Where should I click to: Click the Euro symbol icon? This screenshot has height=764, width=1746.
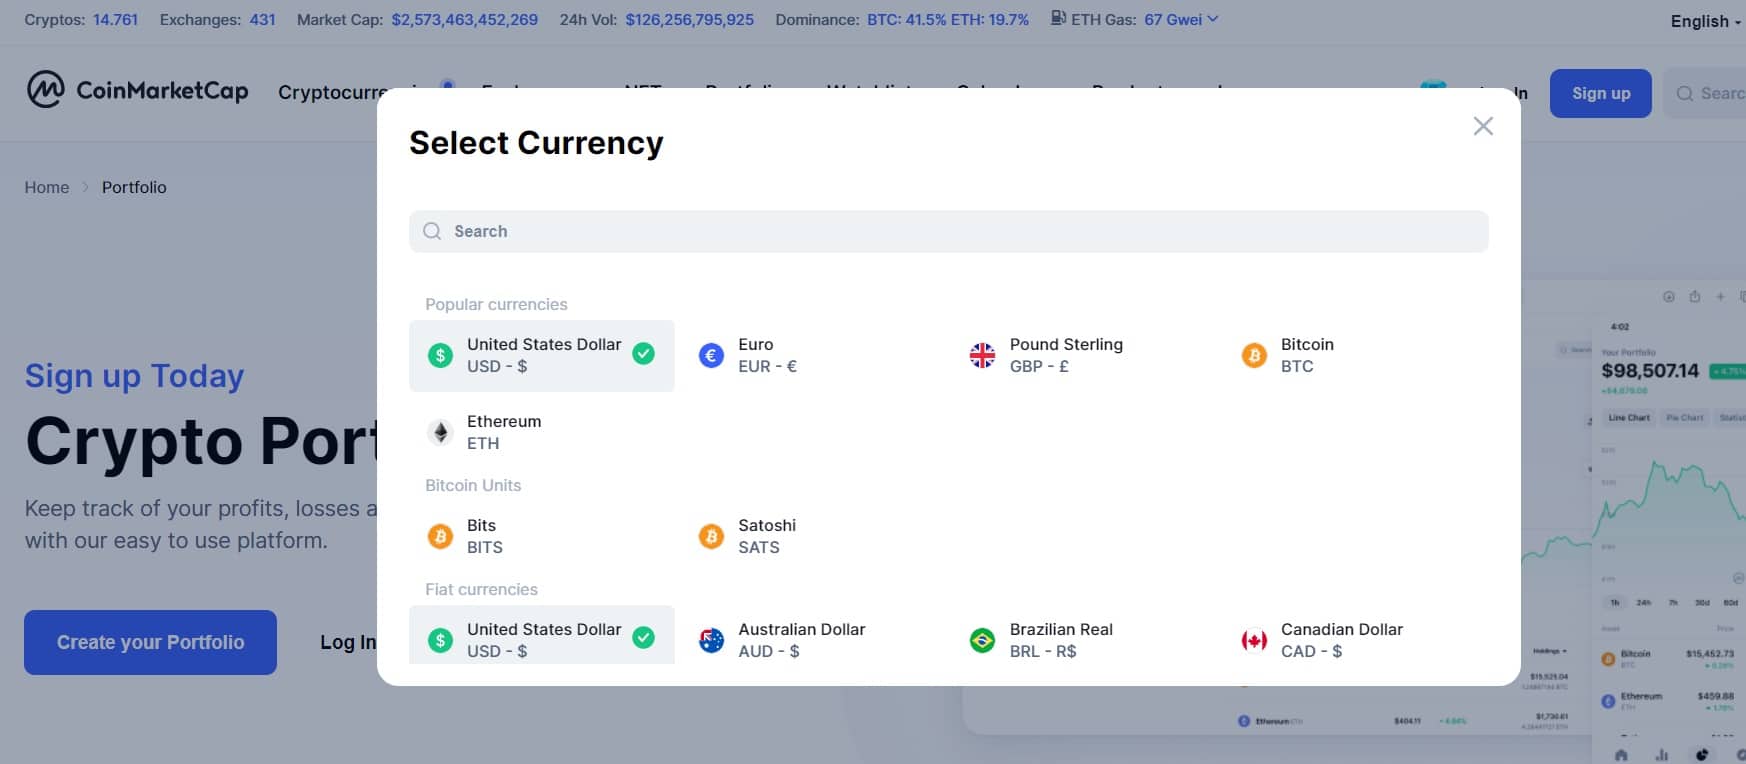[711, 355]
